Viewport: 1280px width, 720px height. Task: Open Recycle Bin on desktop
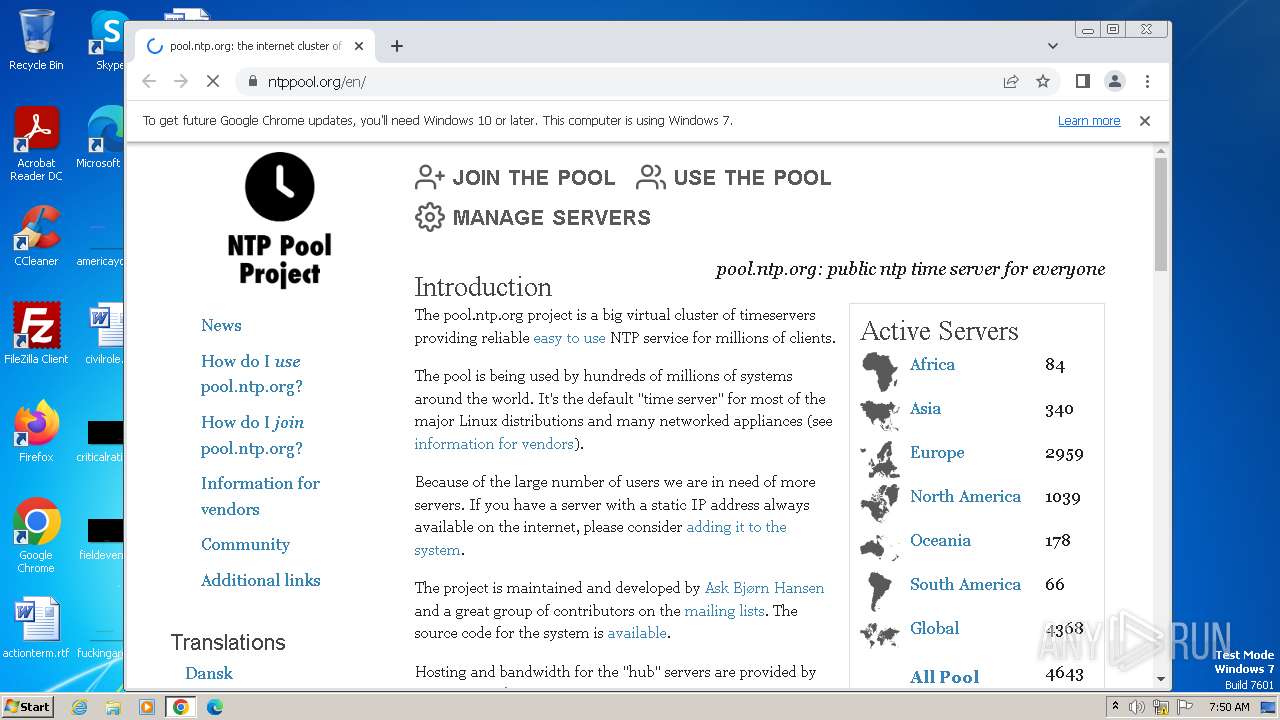pos(36,40)
